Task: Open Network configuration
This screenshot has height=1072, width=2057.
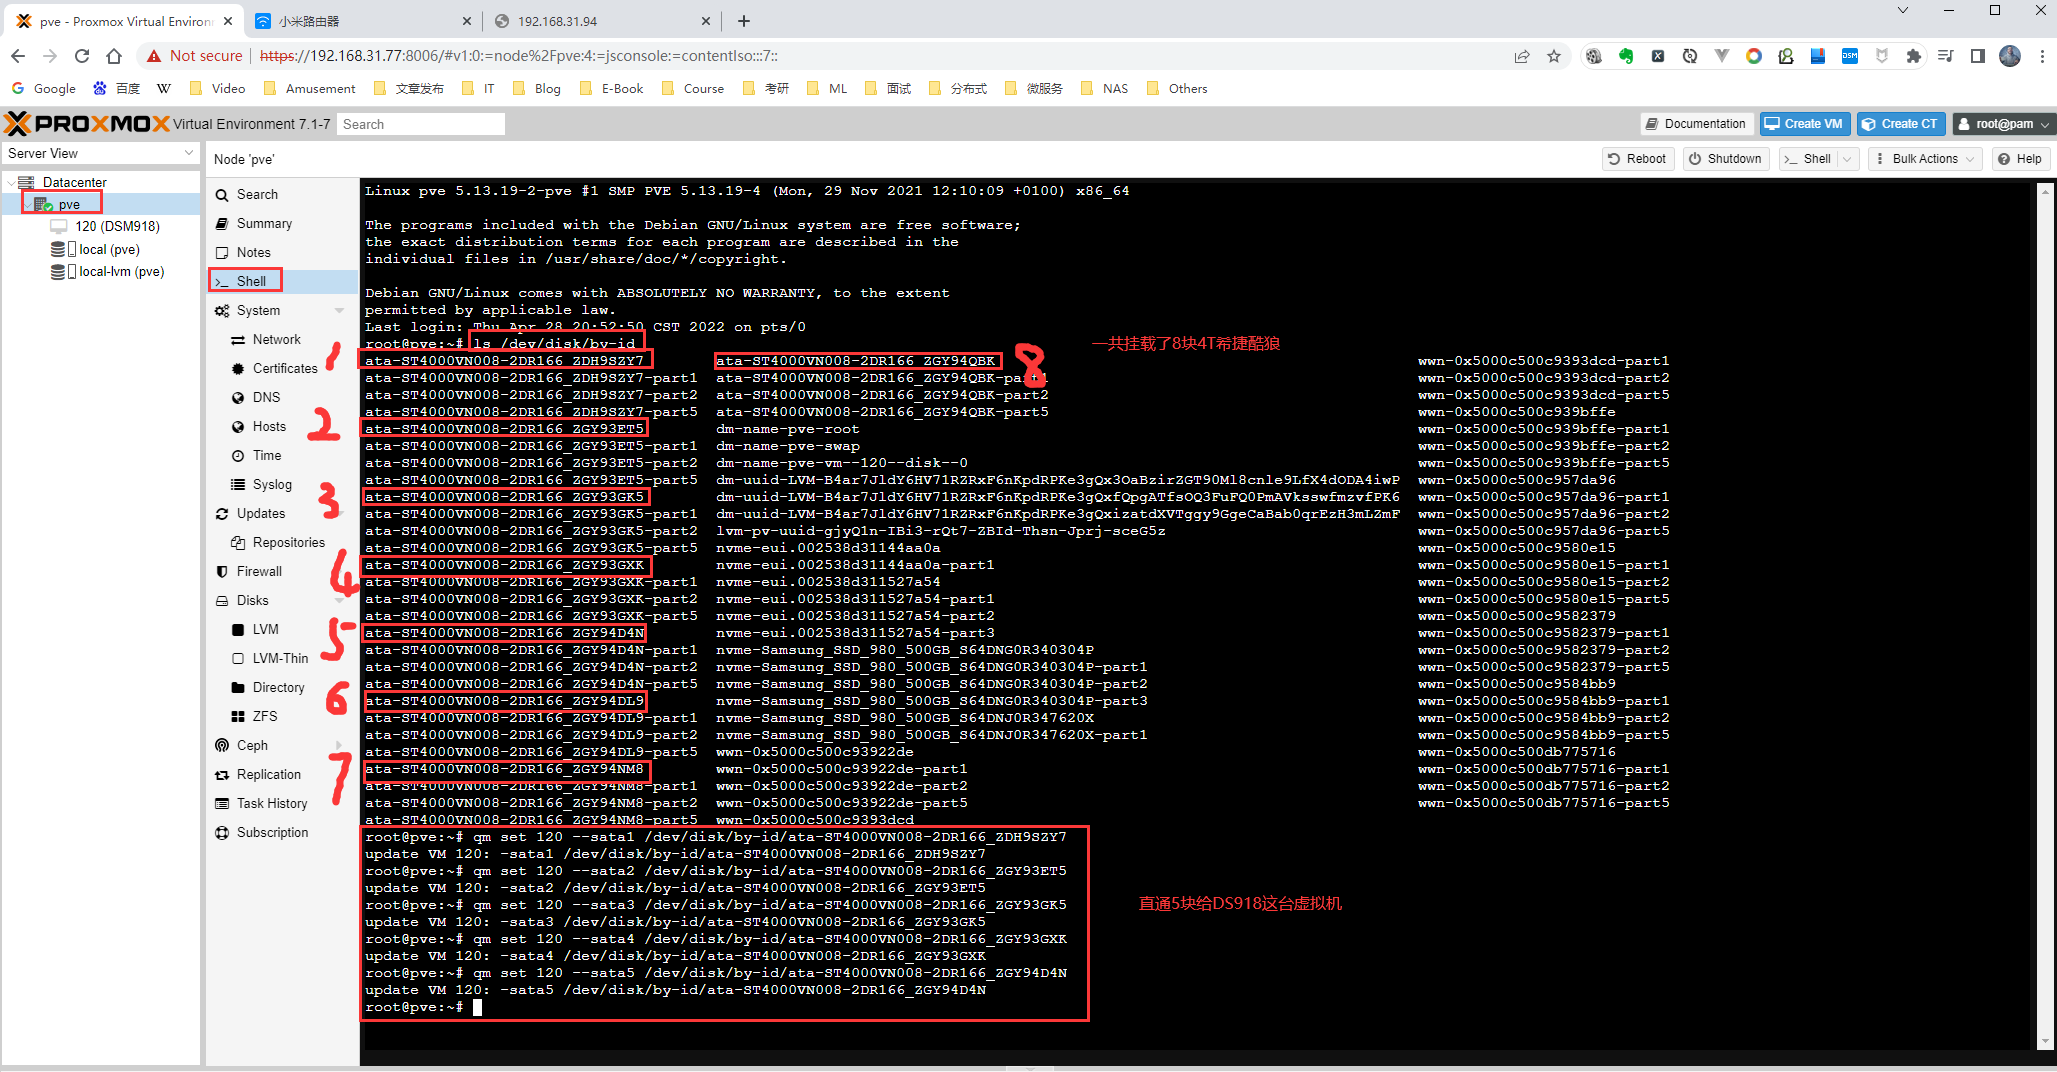Action: tap(282, 339)
